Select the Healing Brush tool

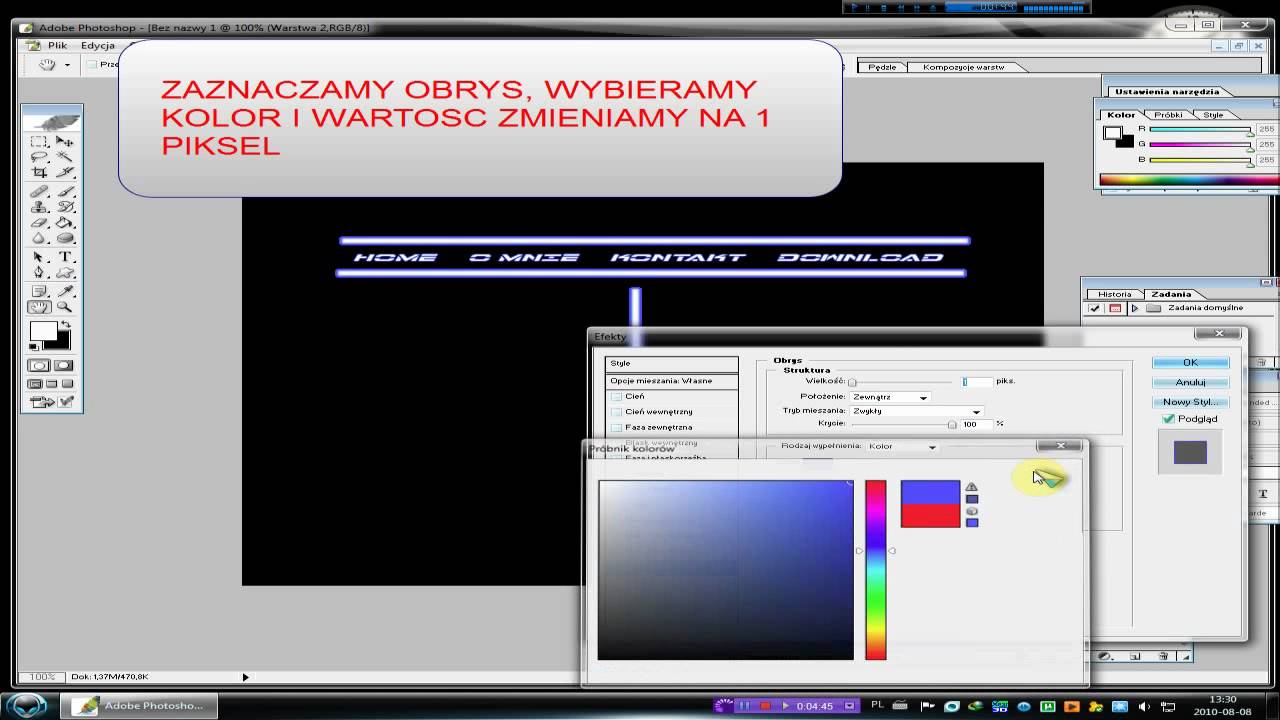point(39,191)
